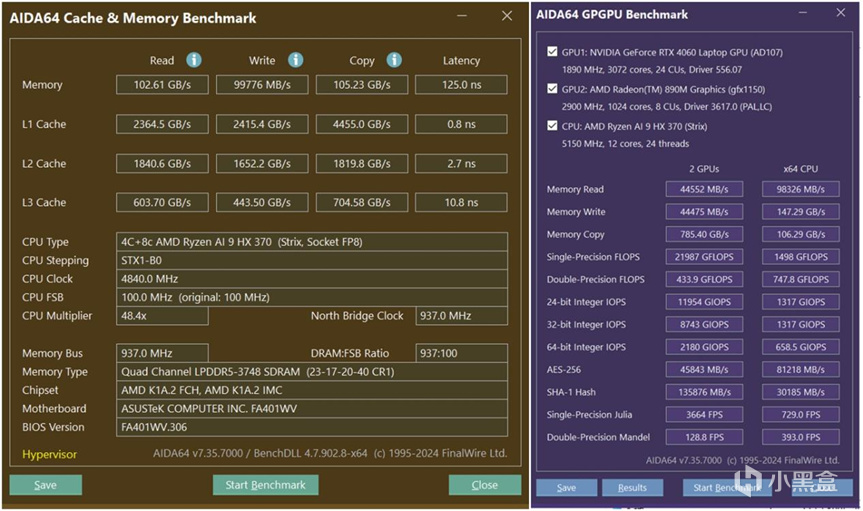Click Save in GPGPU Benchmark window
Viewport: 863px width, 511px height.
pos(566,488)
